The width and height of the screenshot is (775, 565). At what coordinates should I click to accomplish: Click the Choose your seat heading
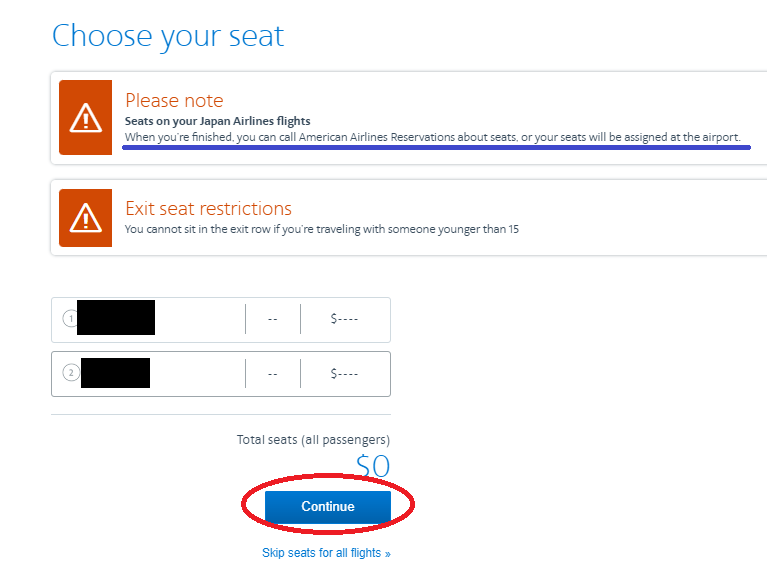coord(168,37)
